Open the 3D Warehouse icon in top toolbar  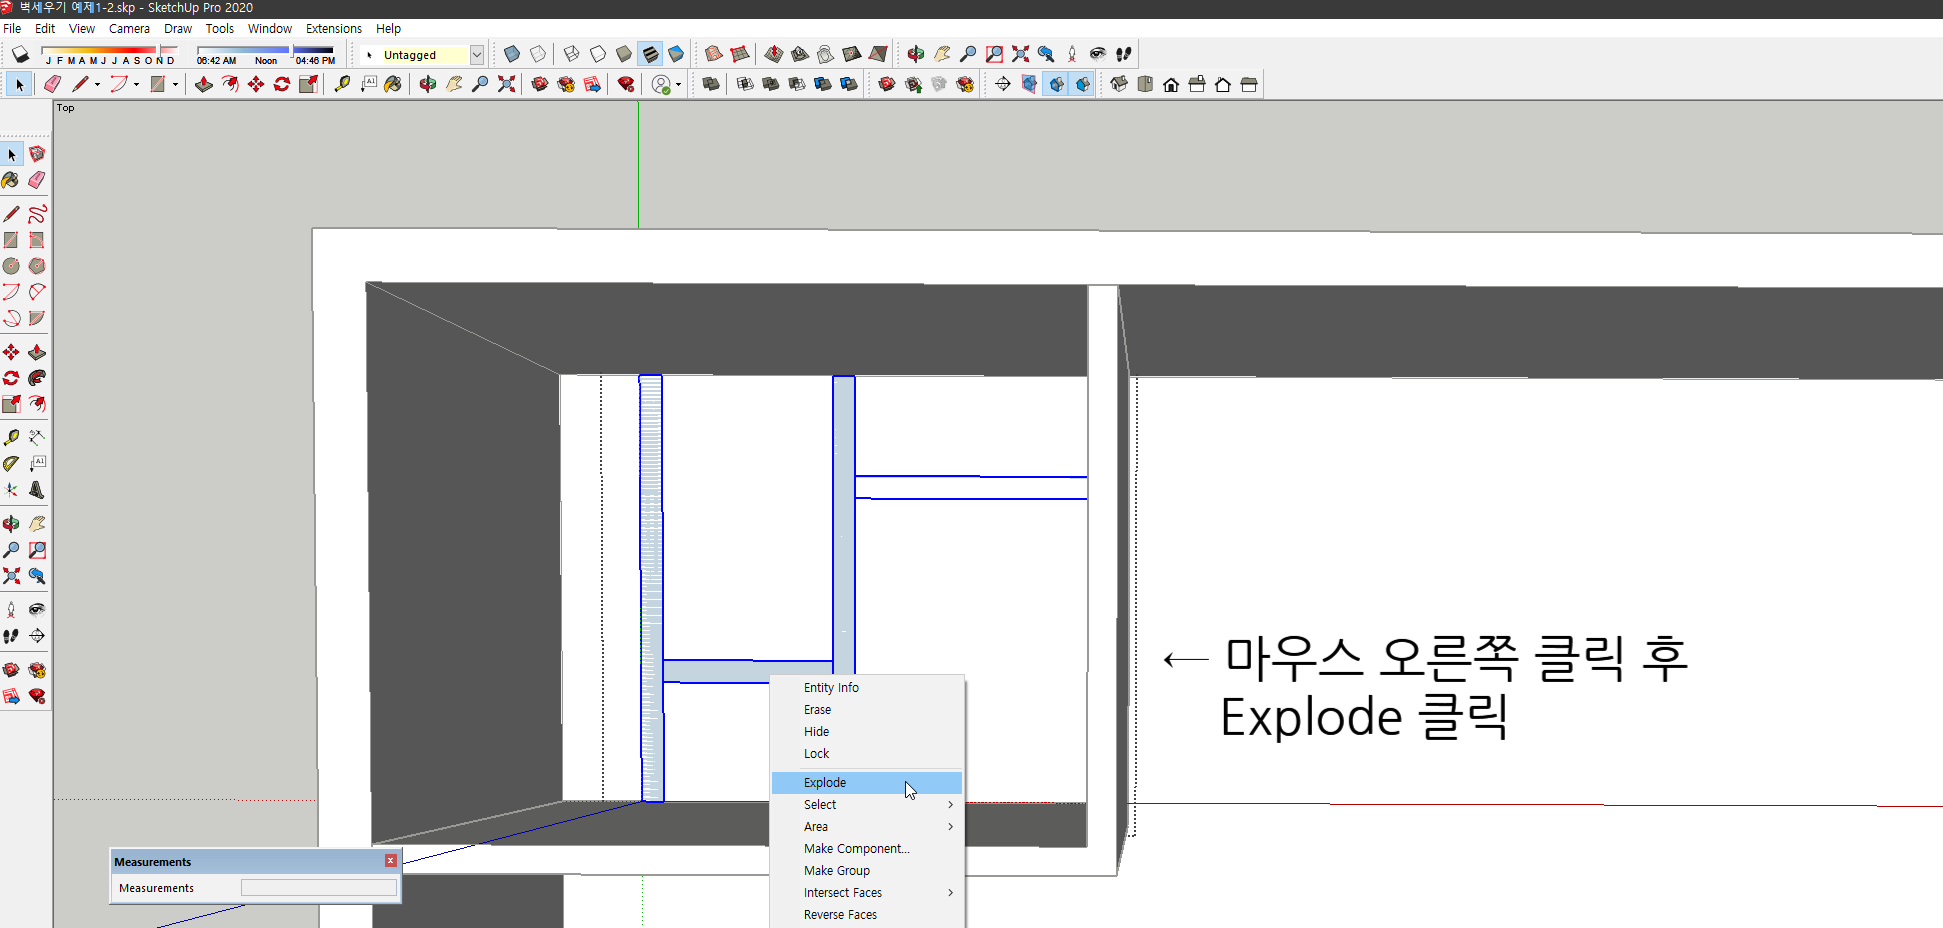pyautogui.click(x=540, y=84)
